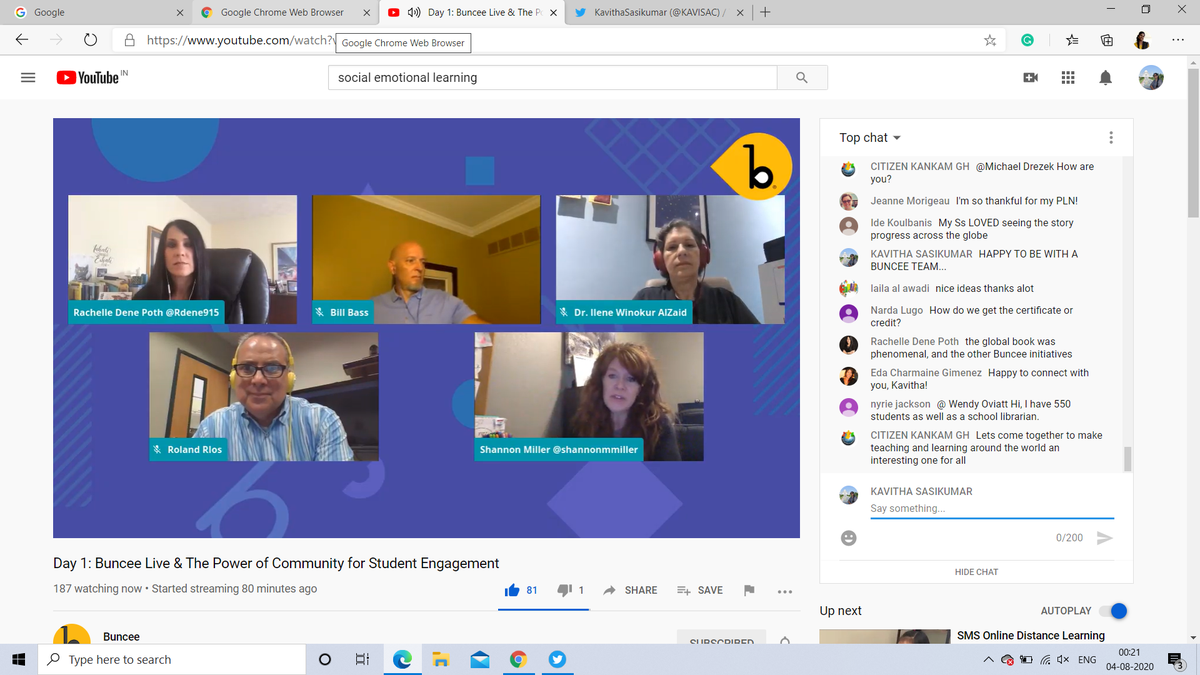This screenshot has height=675, width=1200.
Task: Open the browser Collections icon
Action: 1107,41
